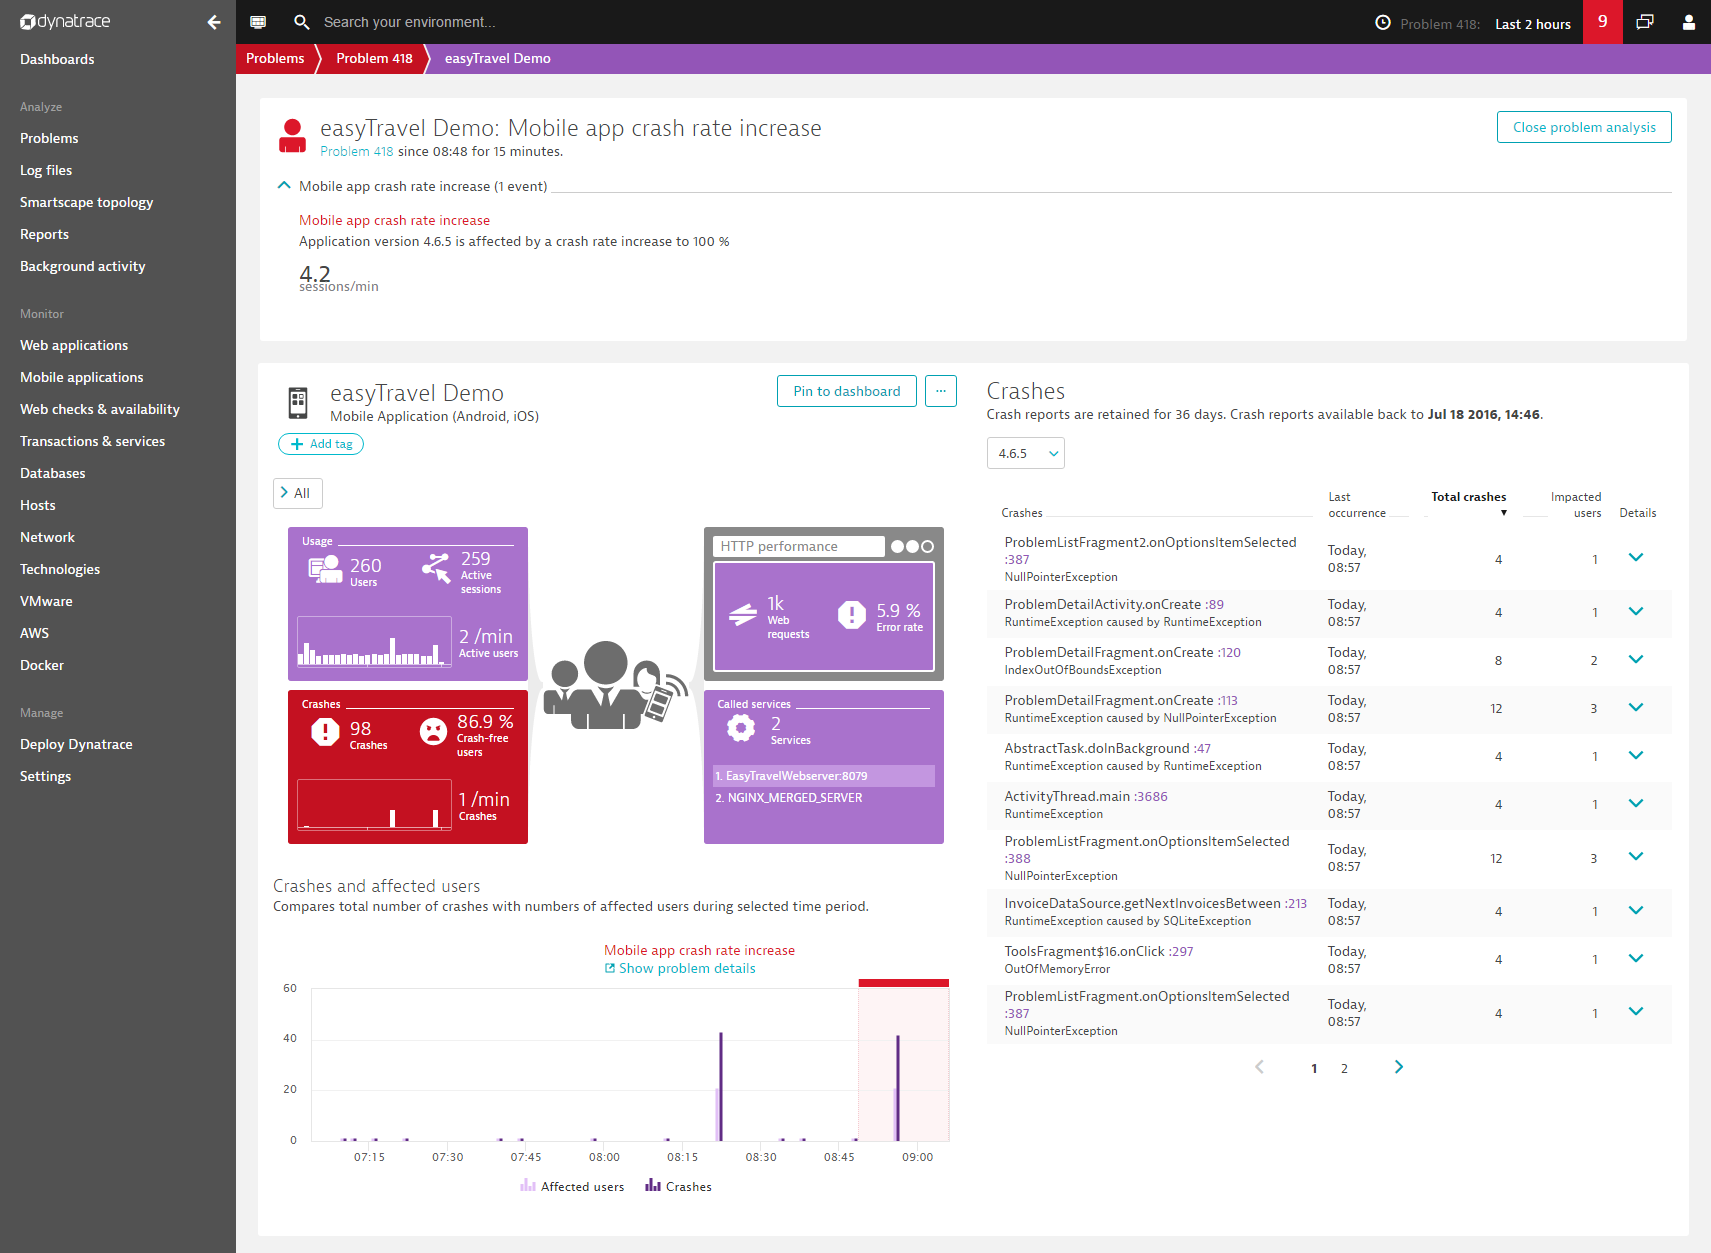Select EasyTravelWebserver:8079 service
Image resolution: width=1711 pixels, height=1253 pixels.
[824, 776]
